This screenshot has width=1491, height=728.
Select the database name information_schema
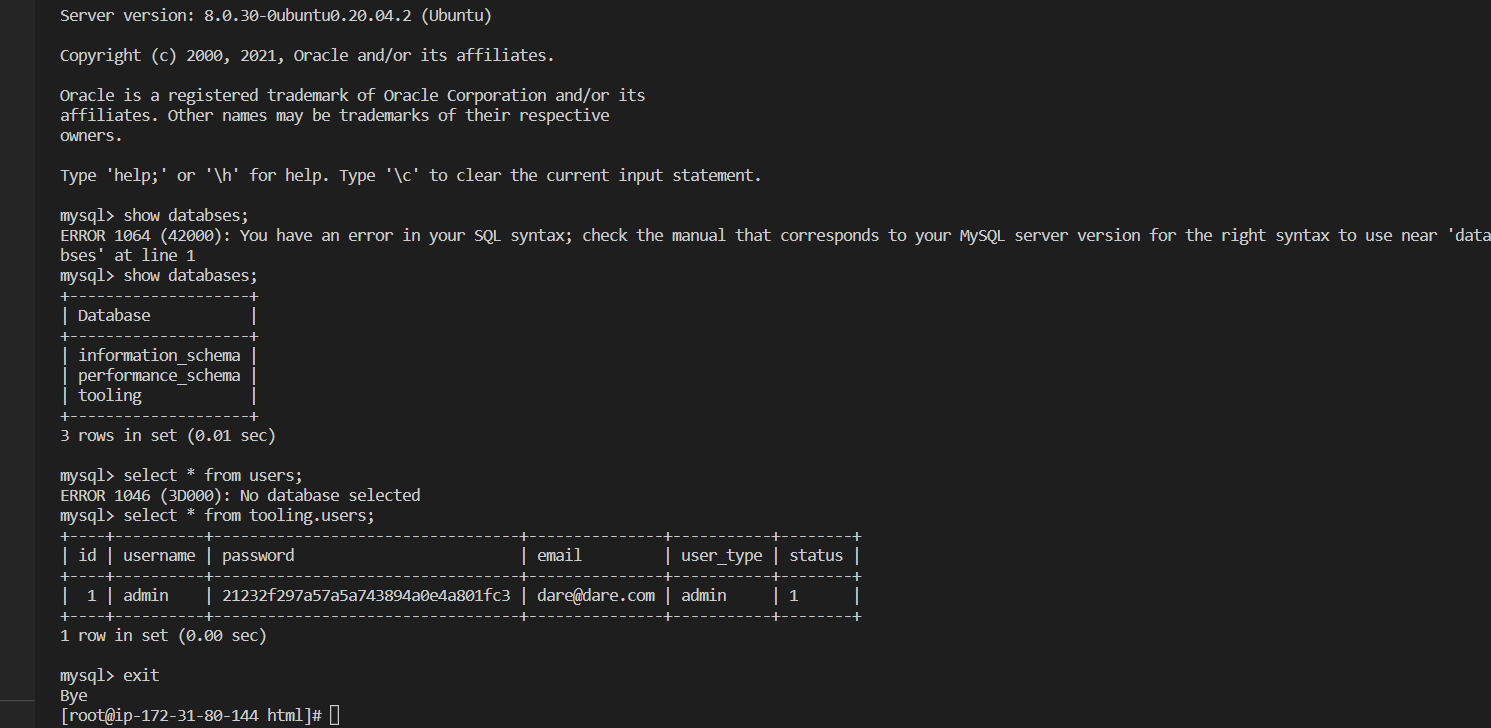[x=158, y=355]
